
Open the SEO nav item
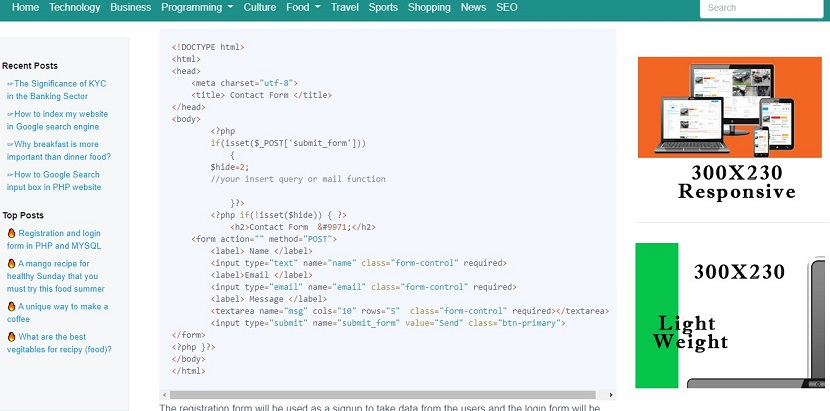507,7
